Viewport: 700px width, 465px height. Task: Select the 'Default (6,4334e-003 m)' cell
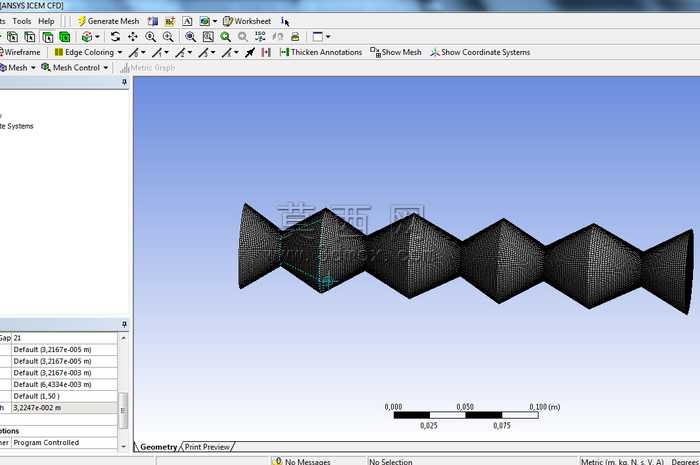click(x=65, y=385)
